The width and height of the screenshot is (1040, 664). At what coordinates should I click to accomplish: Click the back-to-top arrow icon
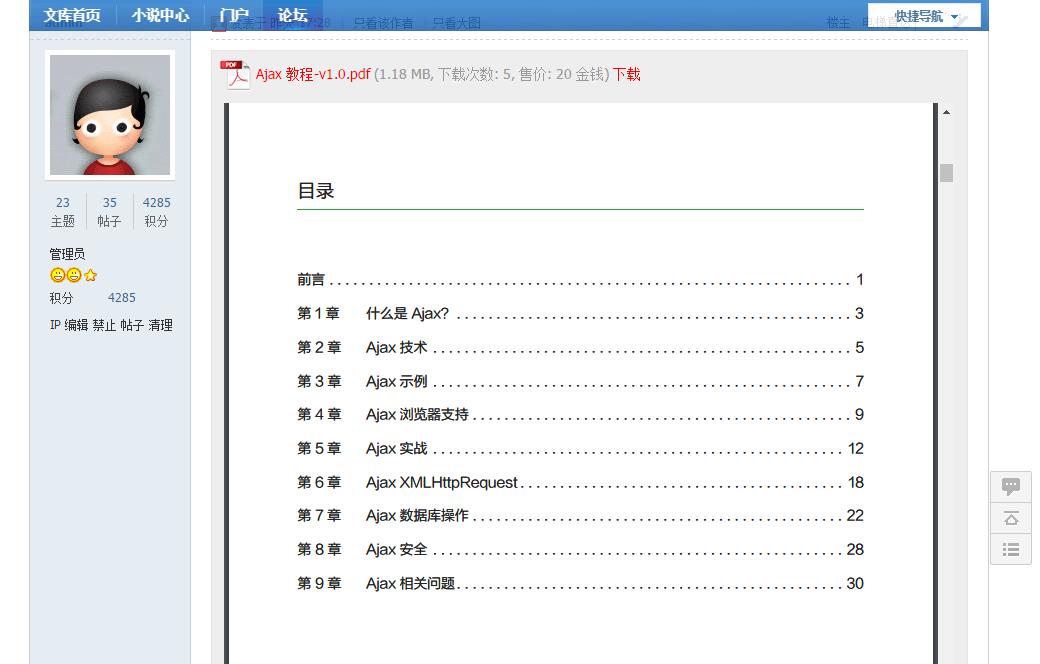[x=1011, y=518]
